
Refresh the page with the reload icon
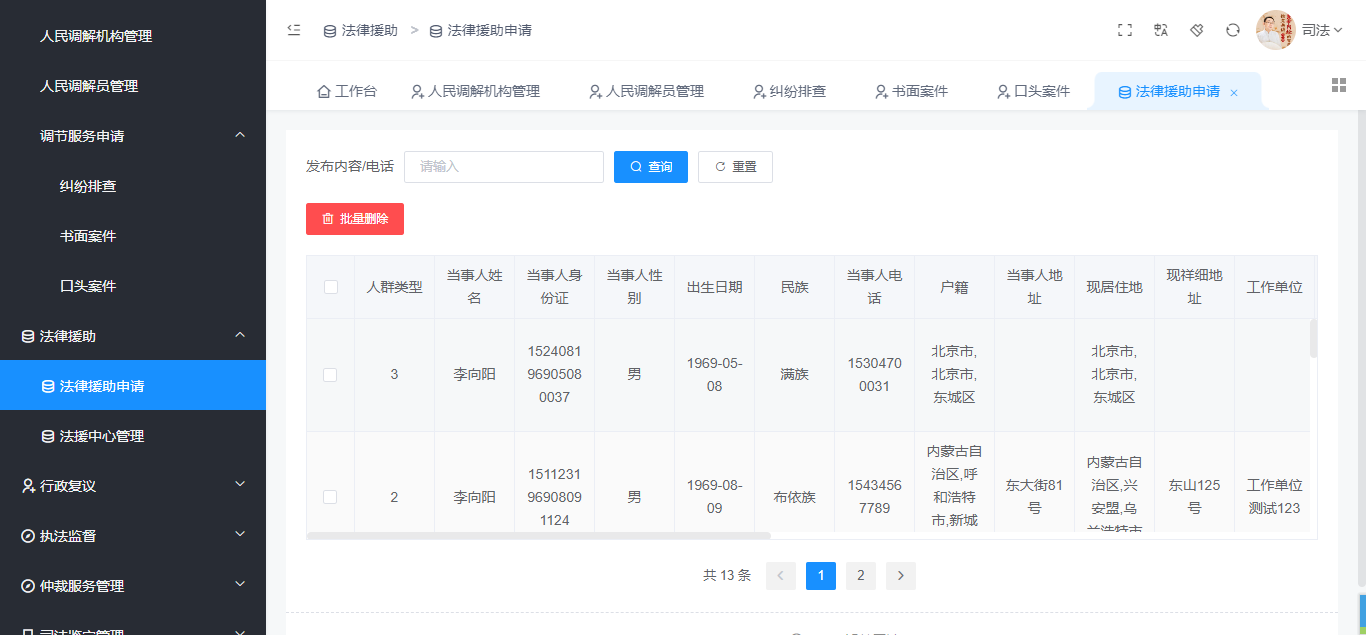coord(1232,30)
